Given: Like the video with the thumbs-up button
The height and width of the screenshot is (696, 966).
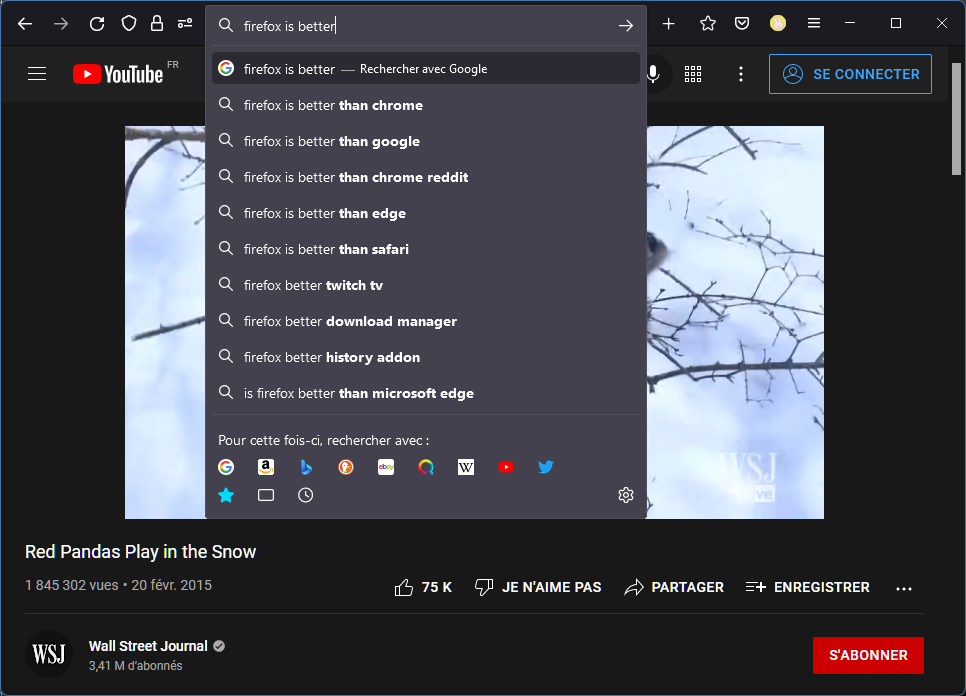Looking at the screenshot, I should (423, 587).
